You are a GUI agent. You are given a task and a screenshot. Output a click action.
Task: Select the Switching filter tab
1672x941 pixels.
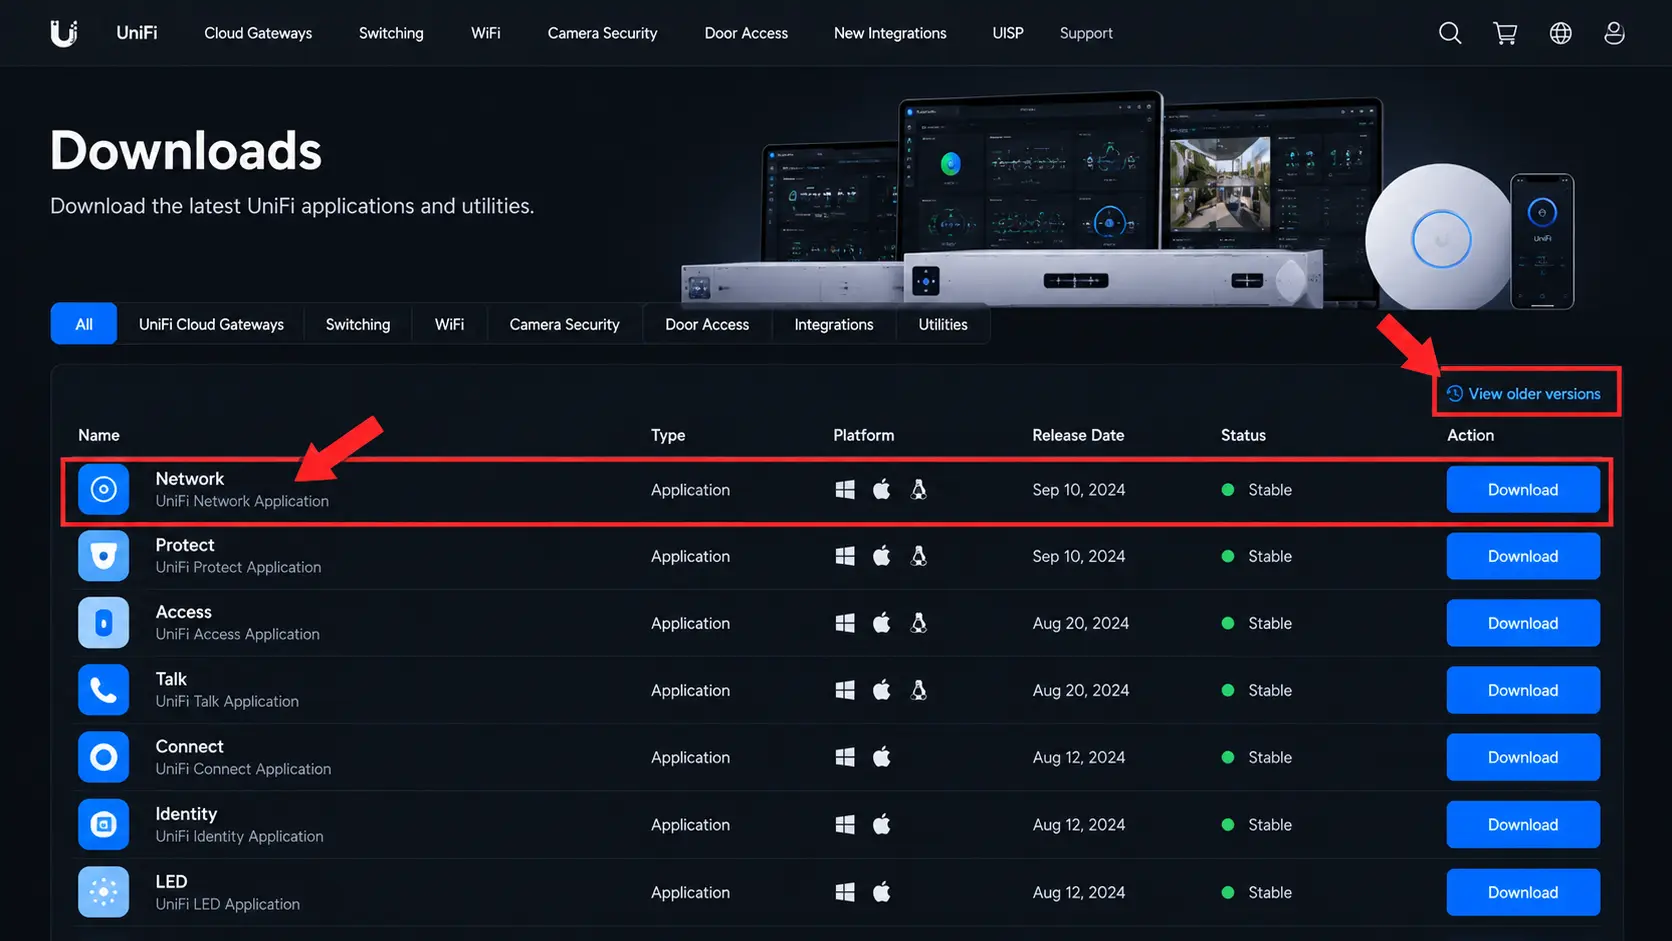pyautogui.click(x=358, y=324)
